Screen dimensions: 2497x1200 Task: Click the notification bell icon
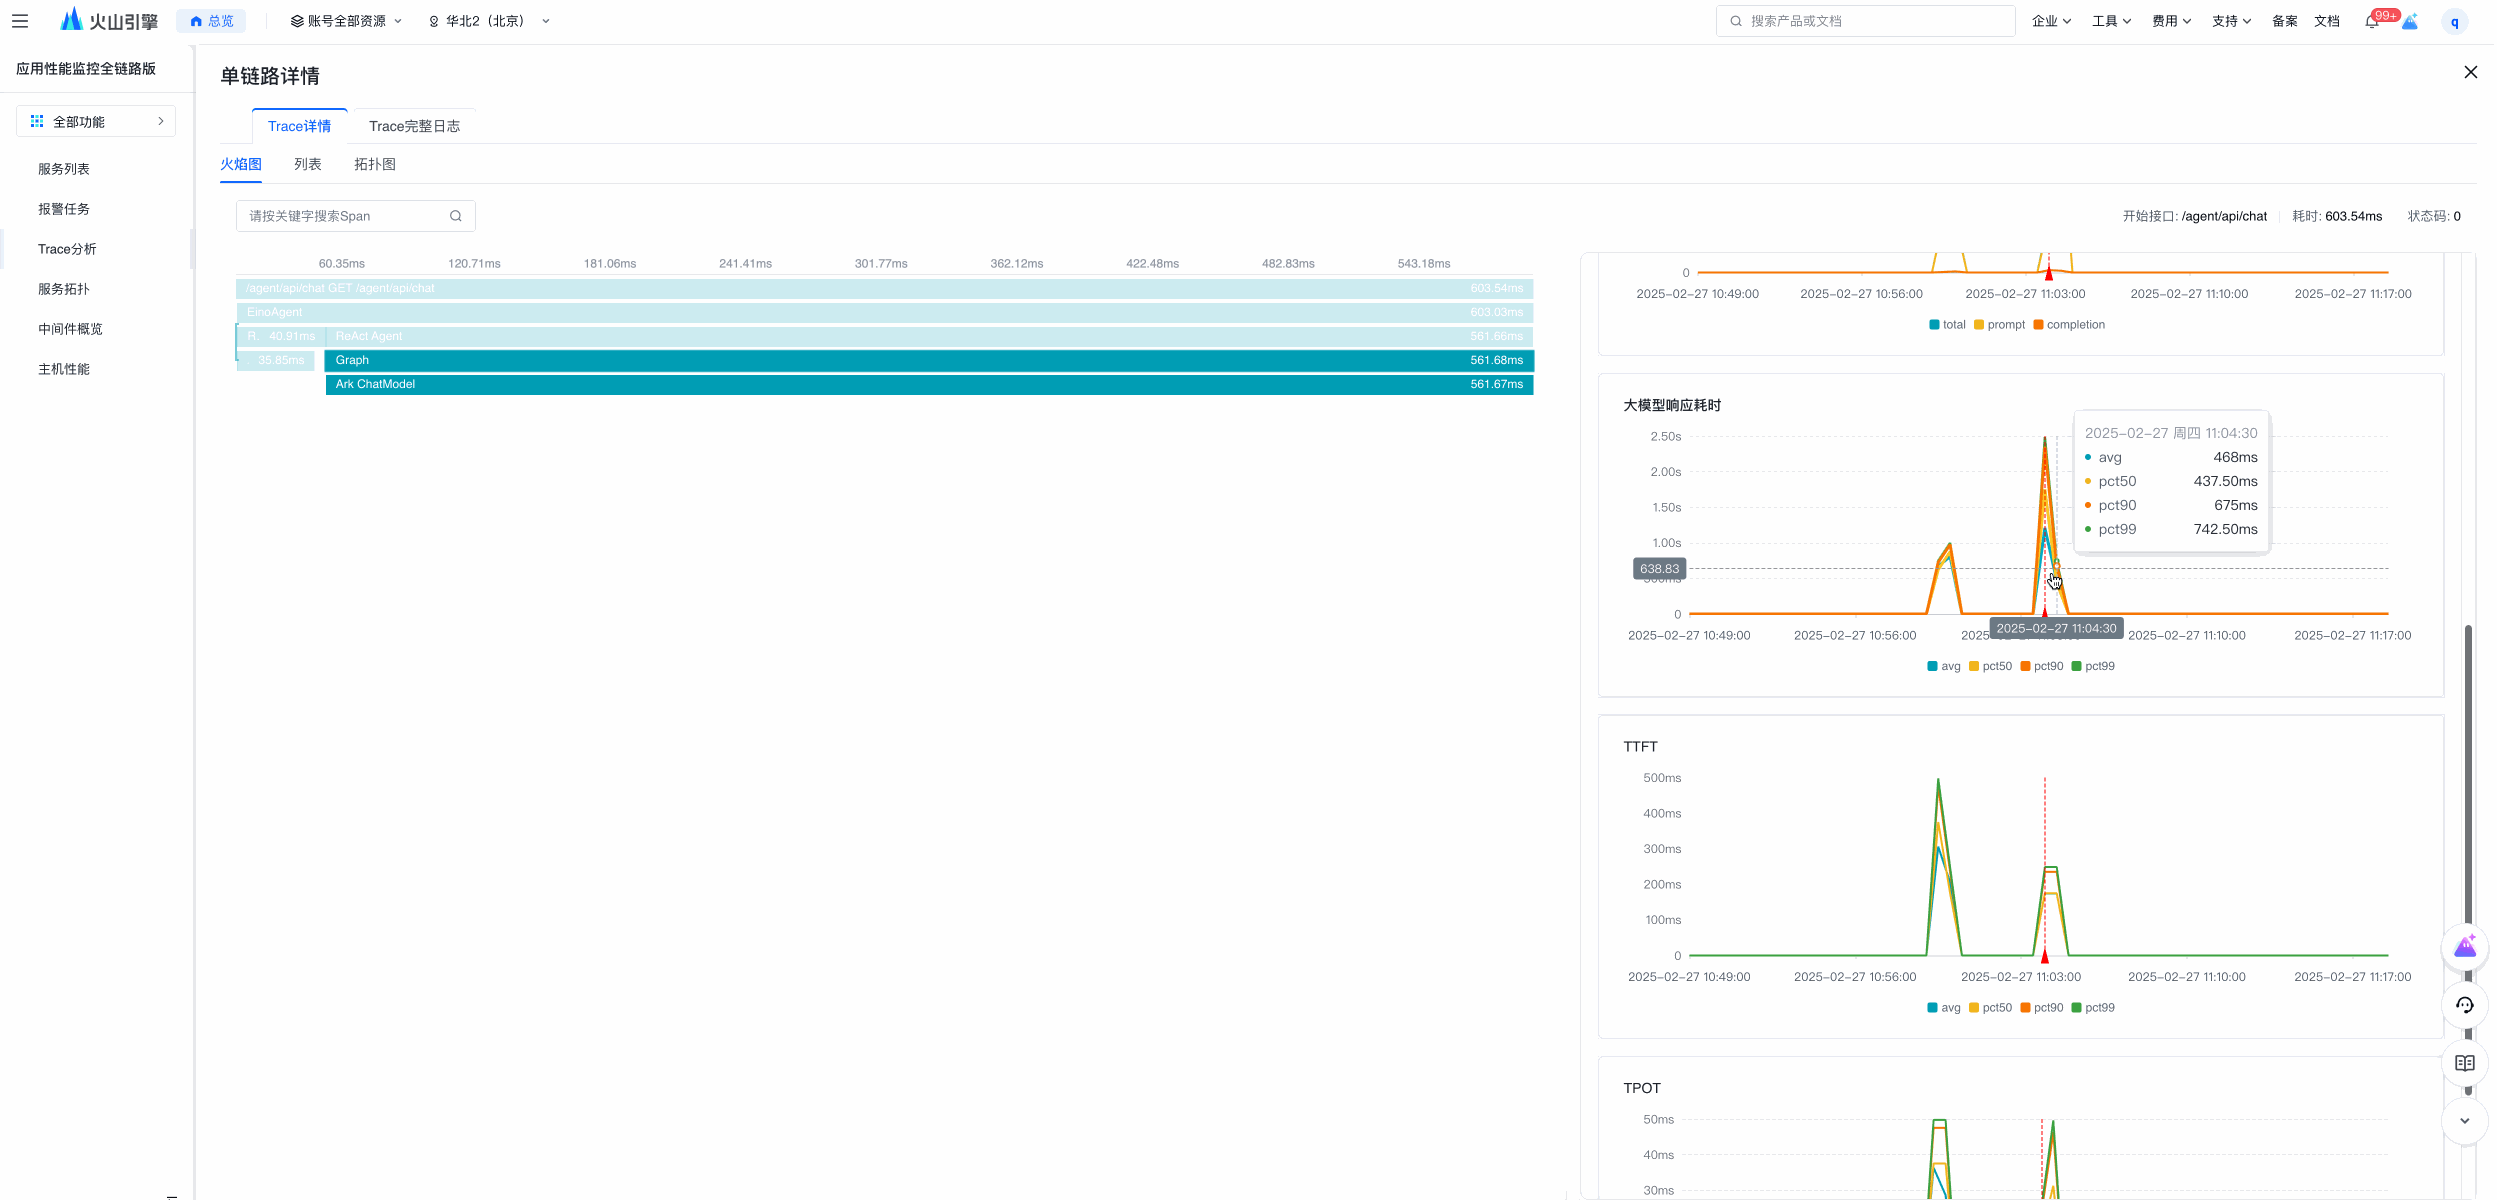tap(2371, 21)
